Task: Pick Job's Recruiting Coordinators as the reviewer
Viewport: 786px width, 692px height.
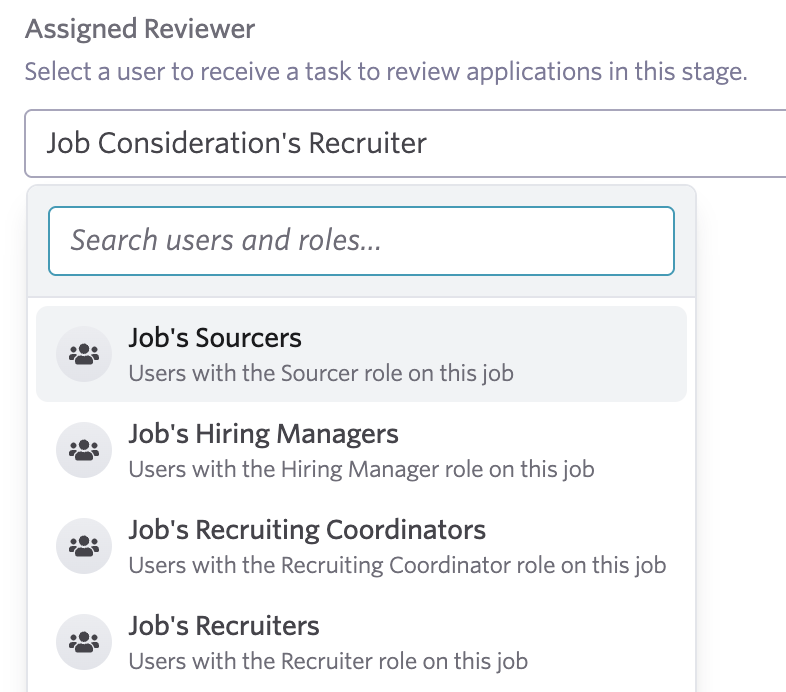Action: click(361, 546)
